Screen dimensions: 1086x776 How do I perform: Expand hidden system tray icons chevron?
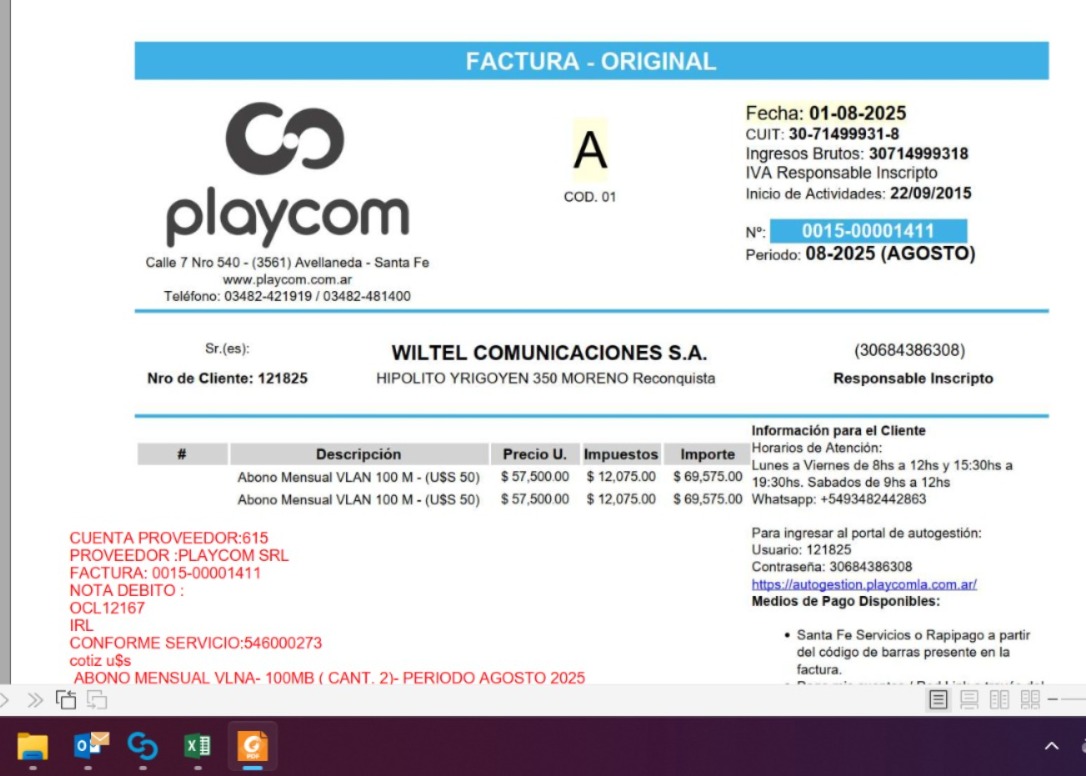point(1051,746)
